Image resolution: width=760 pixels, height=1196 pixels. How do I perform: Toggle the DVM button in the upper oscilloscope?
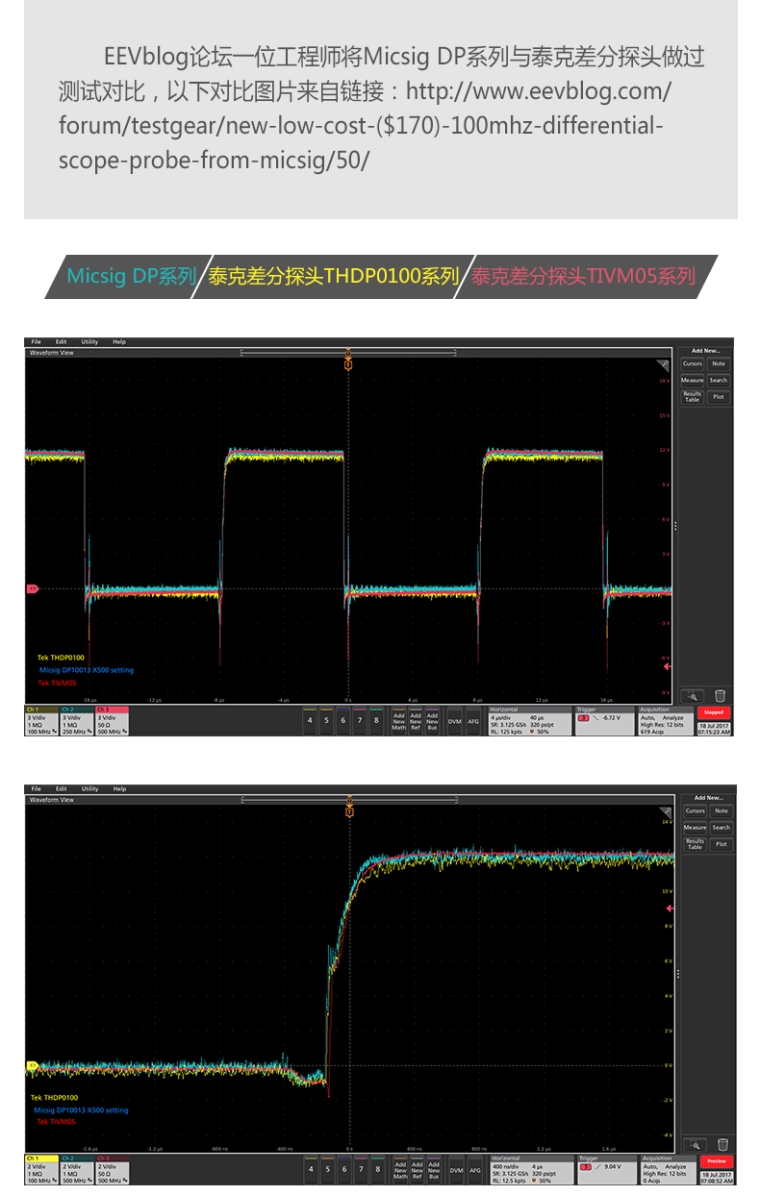tap(455, 720)
